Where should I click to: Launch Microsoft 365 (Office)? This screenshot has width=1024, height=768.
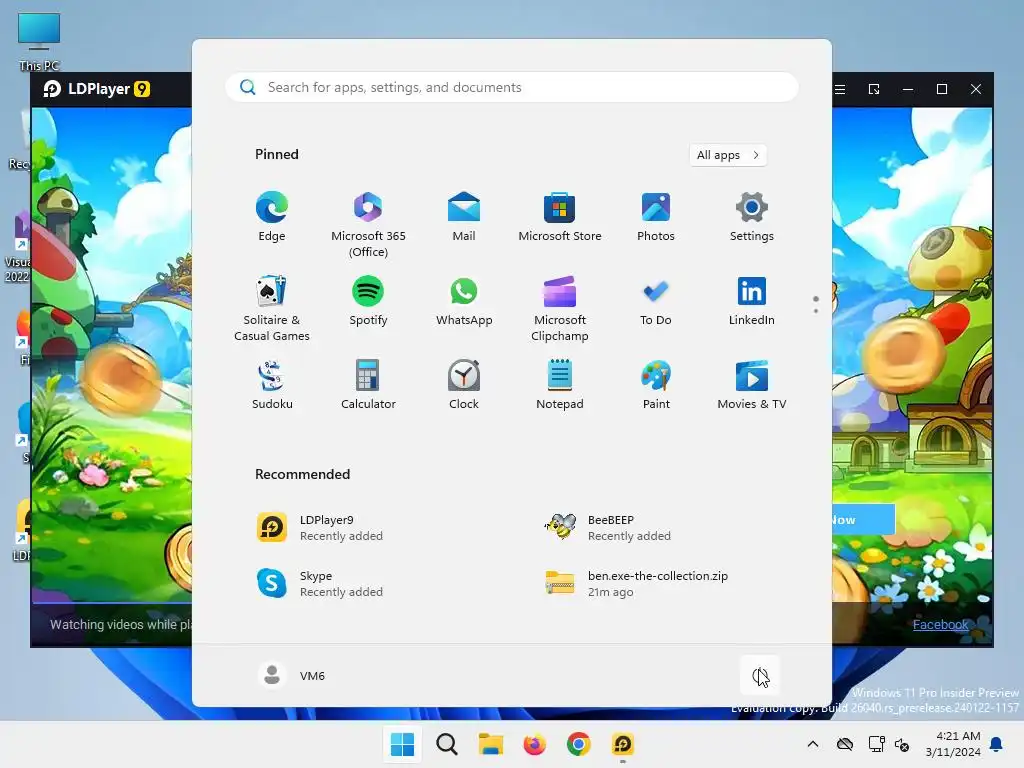(x=368, y=225)
